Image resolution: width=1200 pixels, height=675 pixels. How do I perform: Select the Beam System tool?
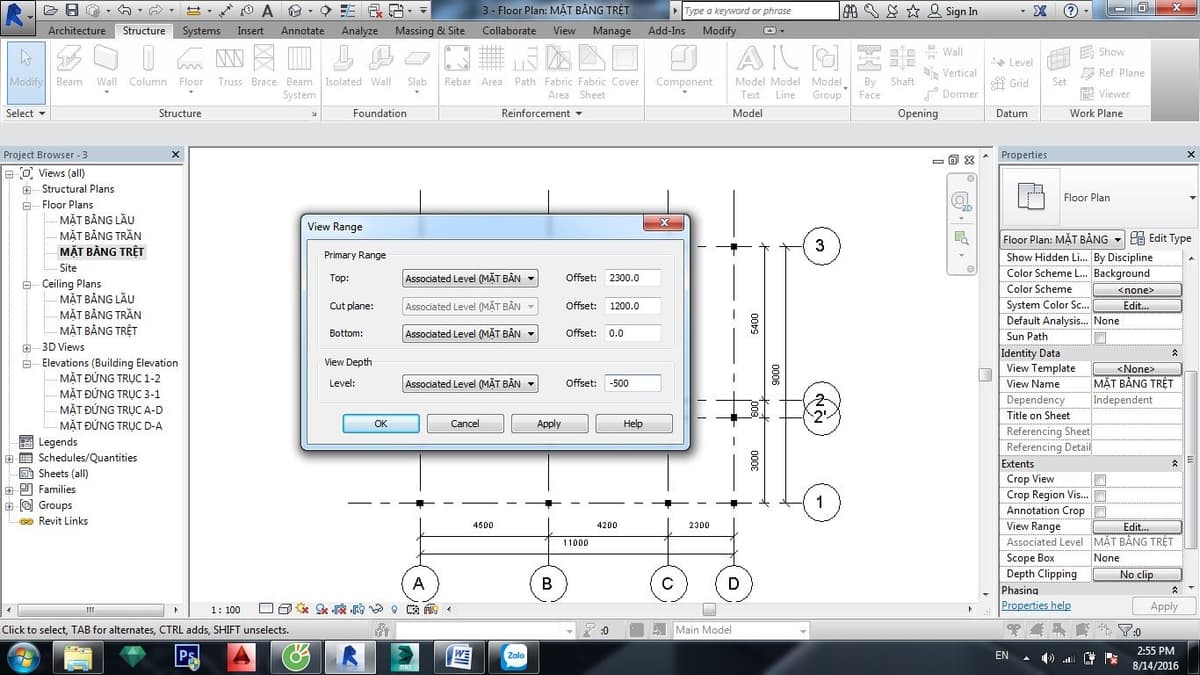(x=299, y=72)
